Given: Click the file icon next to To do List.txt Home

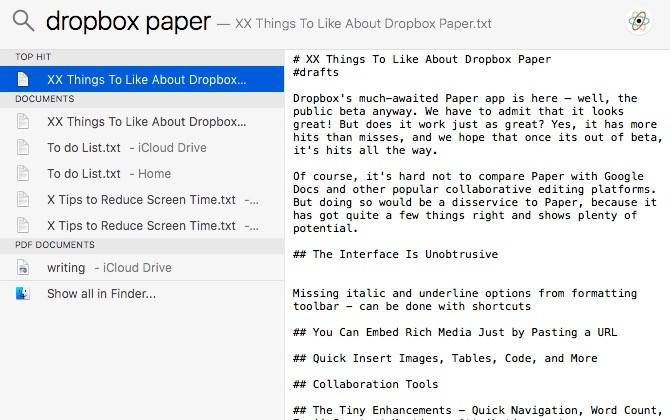Looking at the screenshot, I should pyautogui.click(x=23, y=174).
